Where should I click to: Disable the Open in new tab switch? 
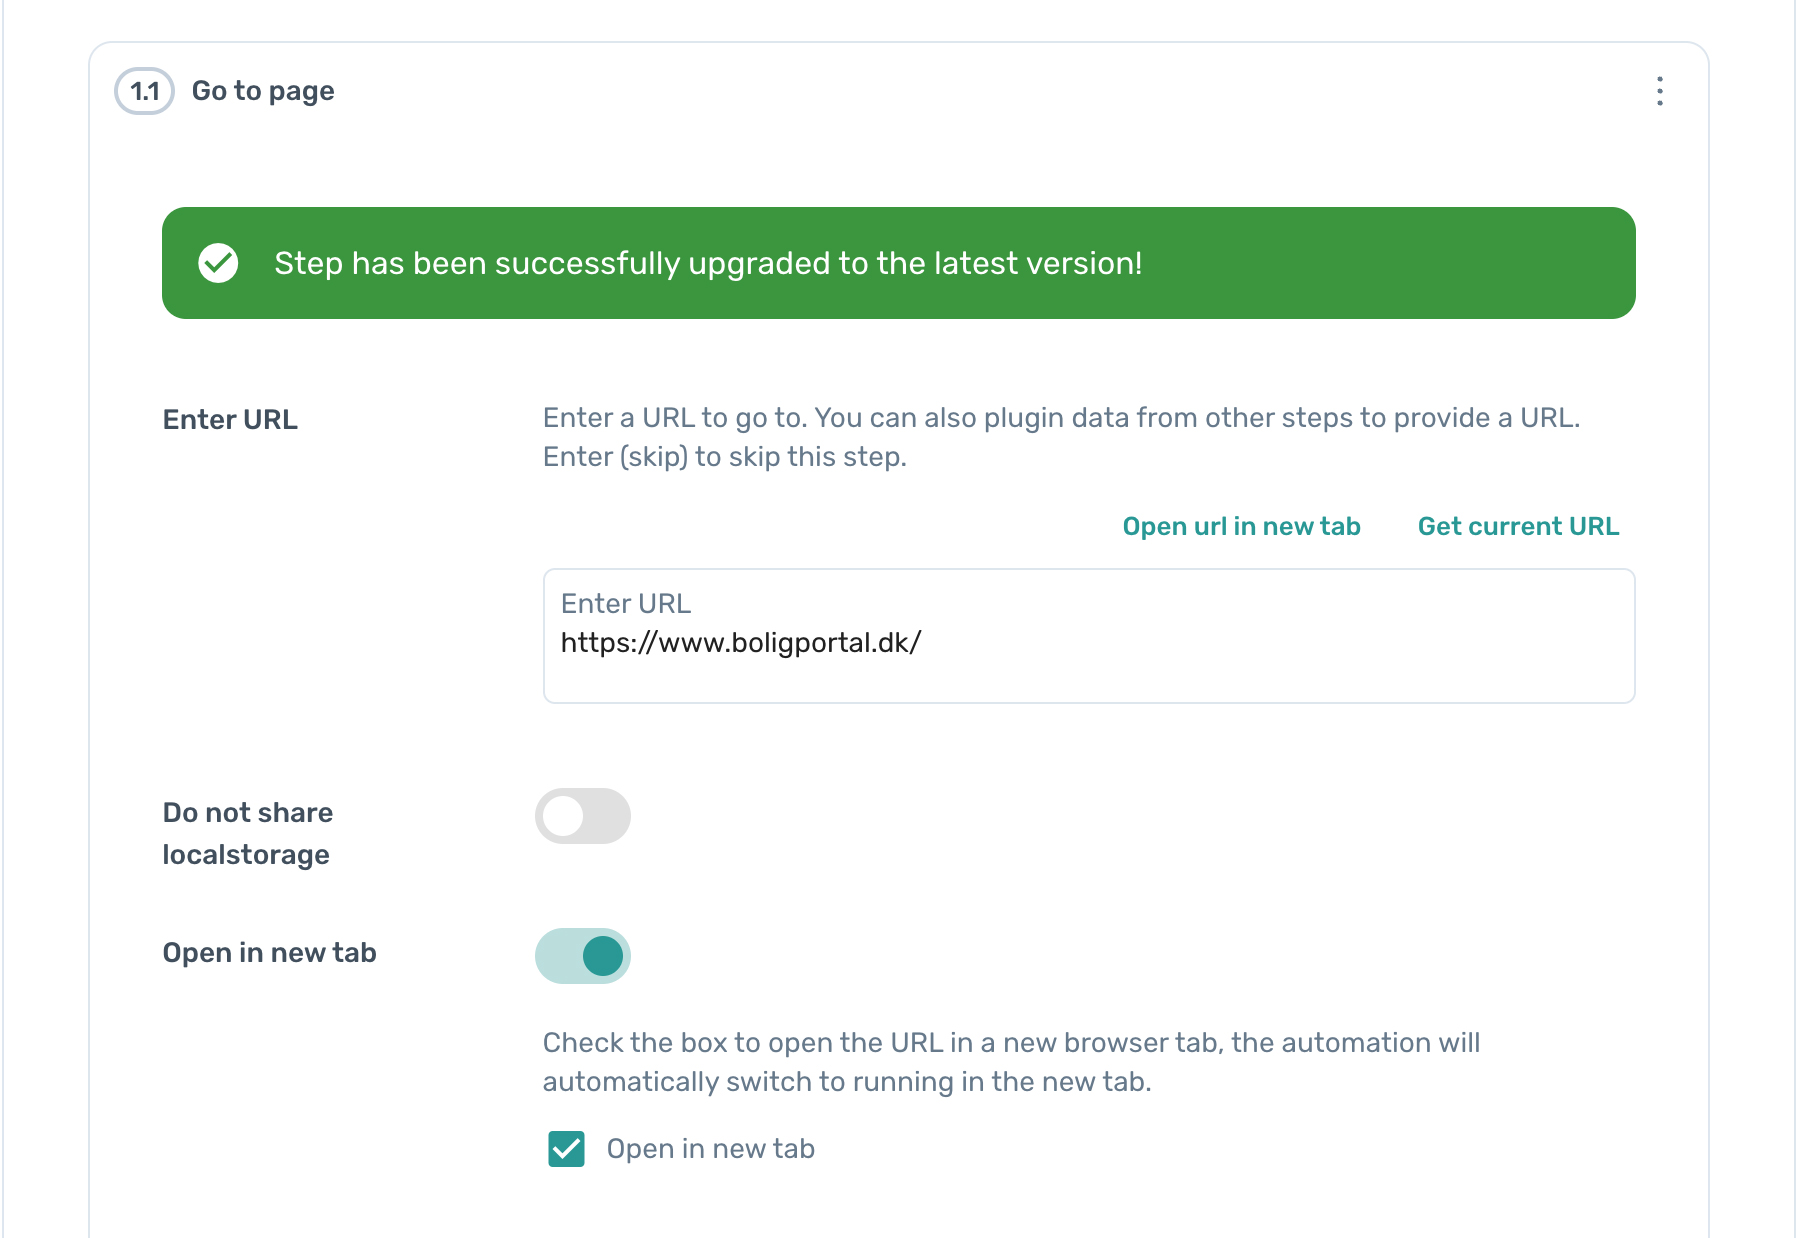[583, 956]
